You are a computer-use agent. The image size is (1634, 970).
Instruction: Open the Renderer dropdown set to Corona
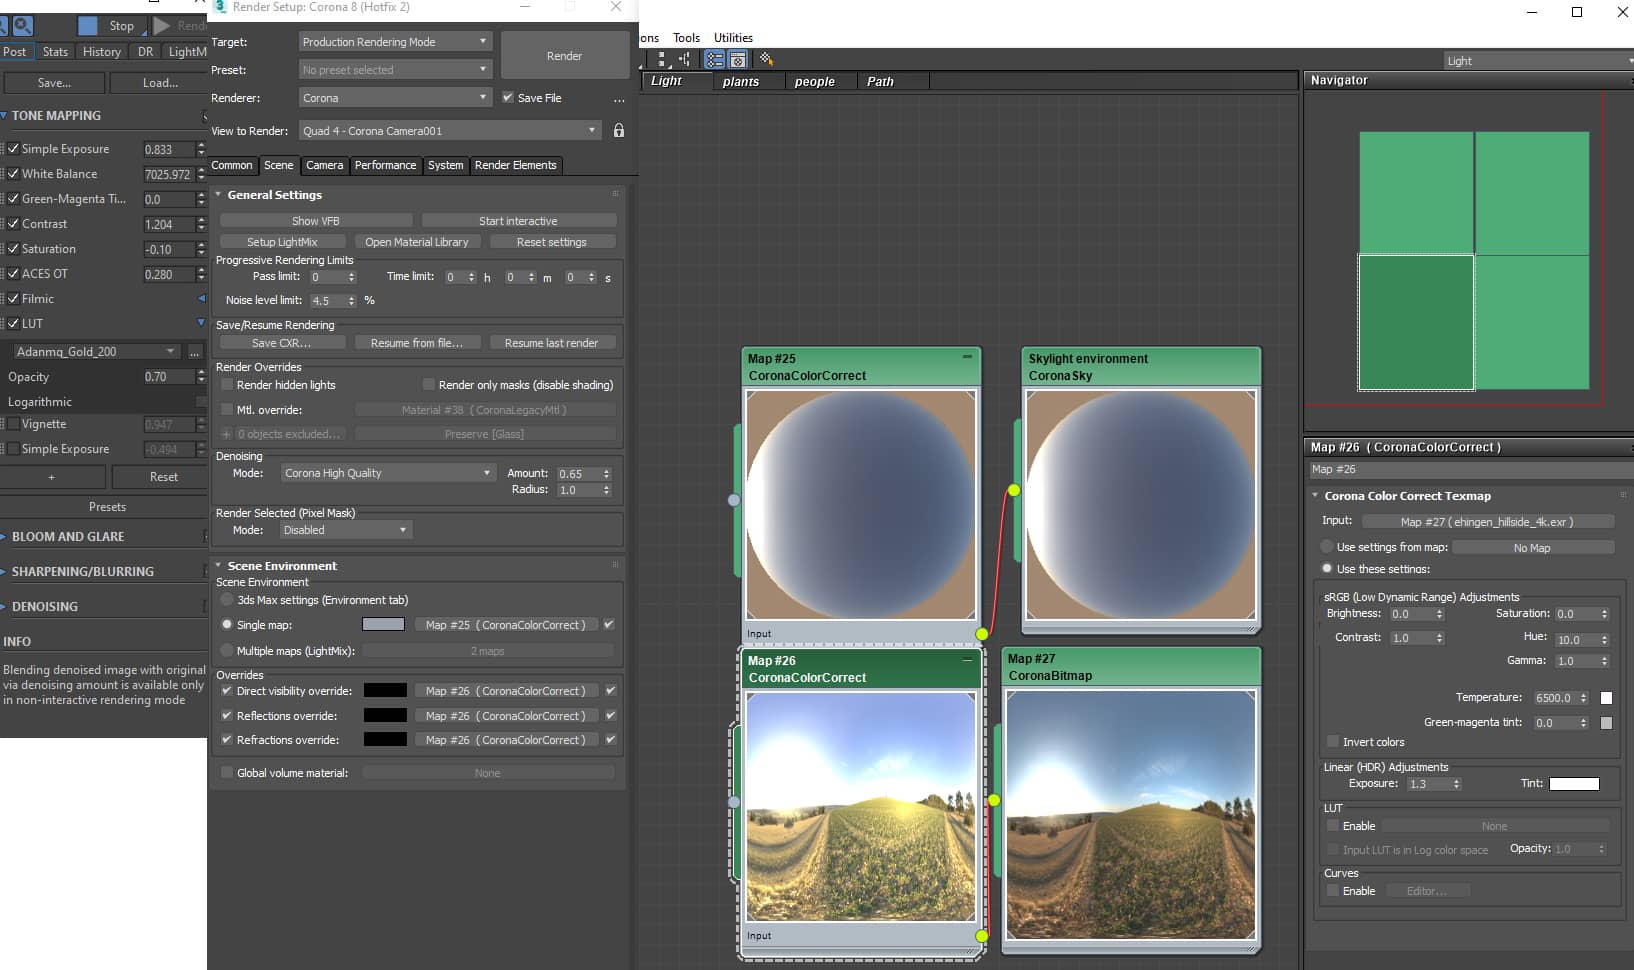[x=395, y=98]
